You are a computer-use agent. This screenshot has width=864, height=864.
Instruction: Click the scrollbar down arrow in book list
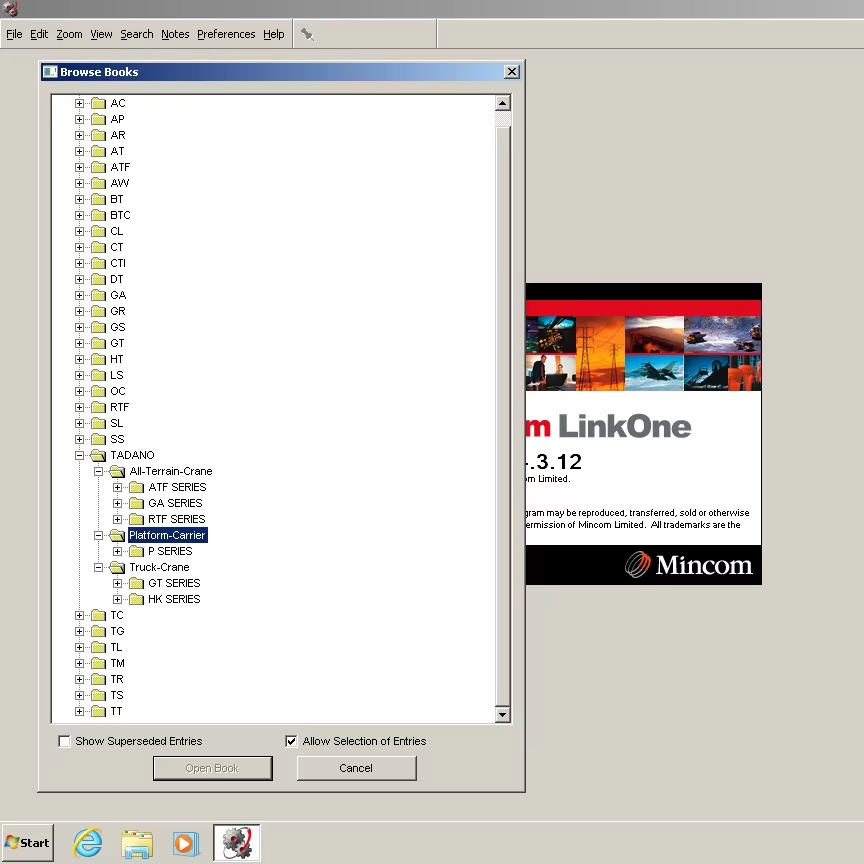503,715
